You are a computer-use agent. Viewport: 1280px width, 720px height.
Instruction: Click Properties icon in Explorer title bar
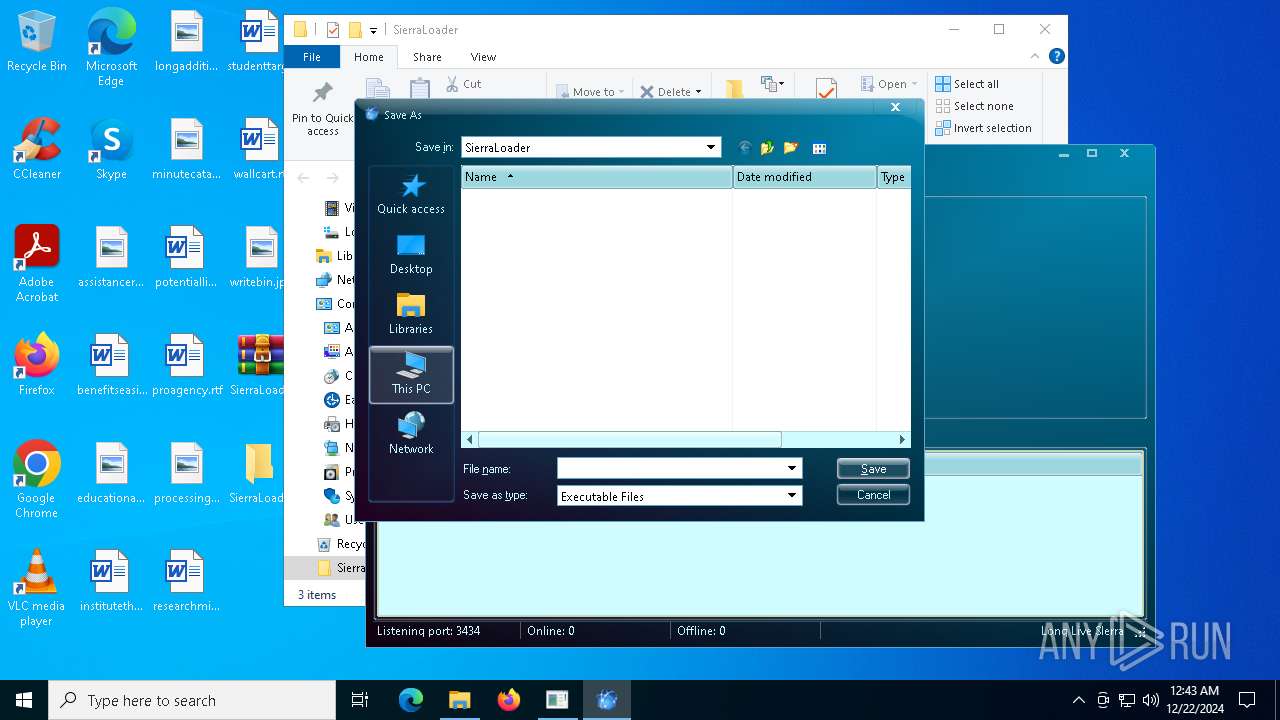(x=333, y=30)
